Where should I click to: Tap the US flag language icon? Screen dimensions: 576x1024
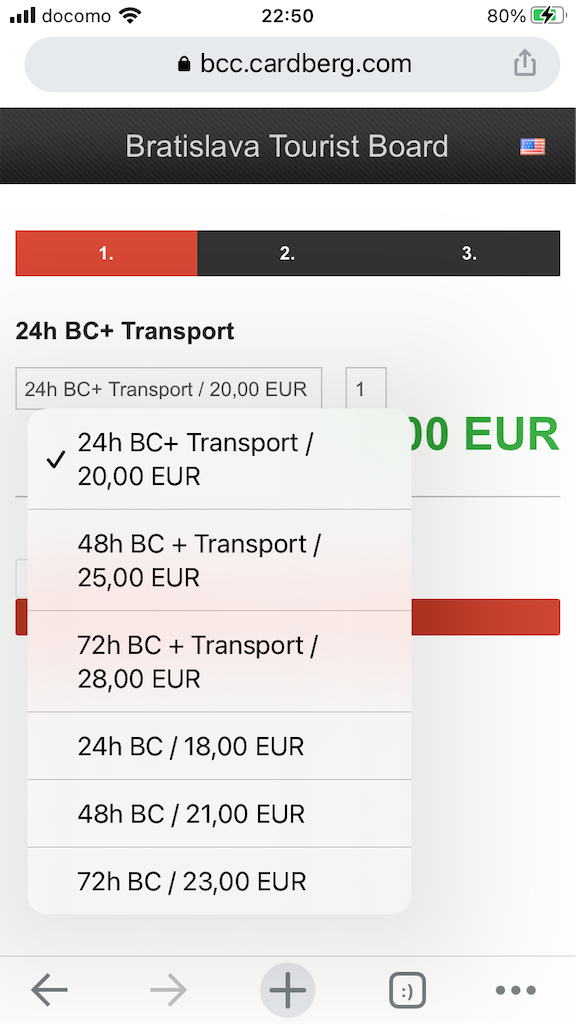(532, 146)
